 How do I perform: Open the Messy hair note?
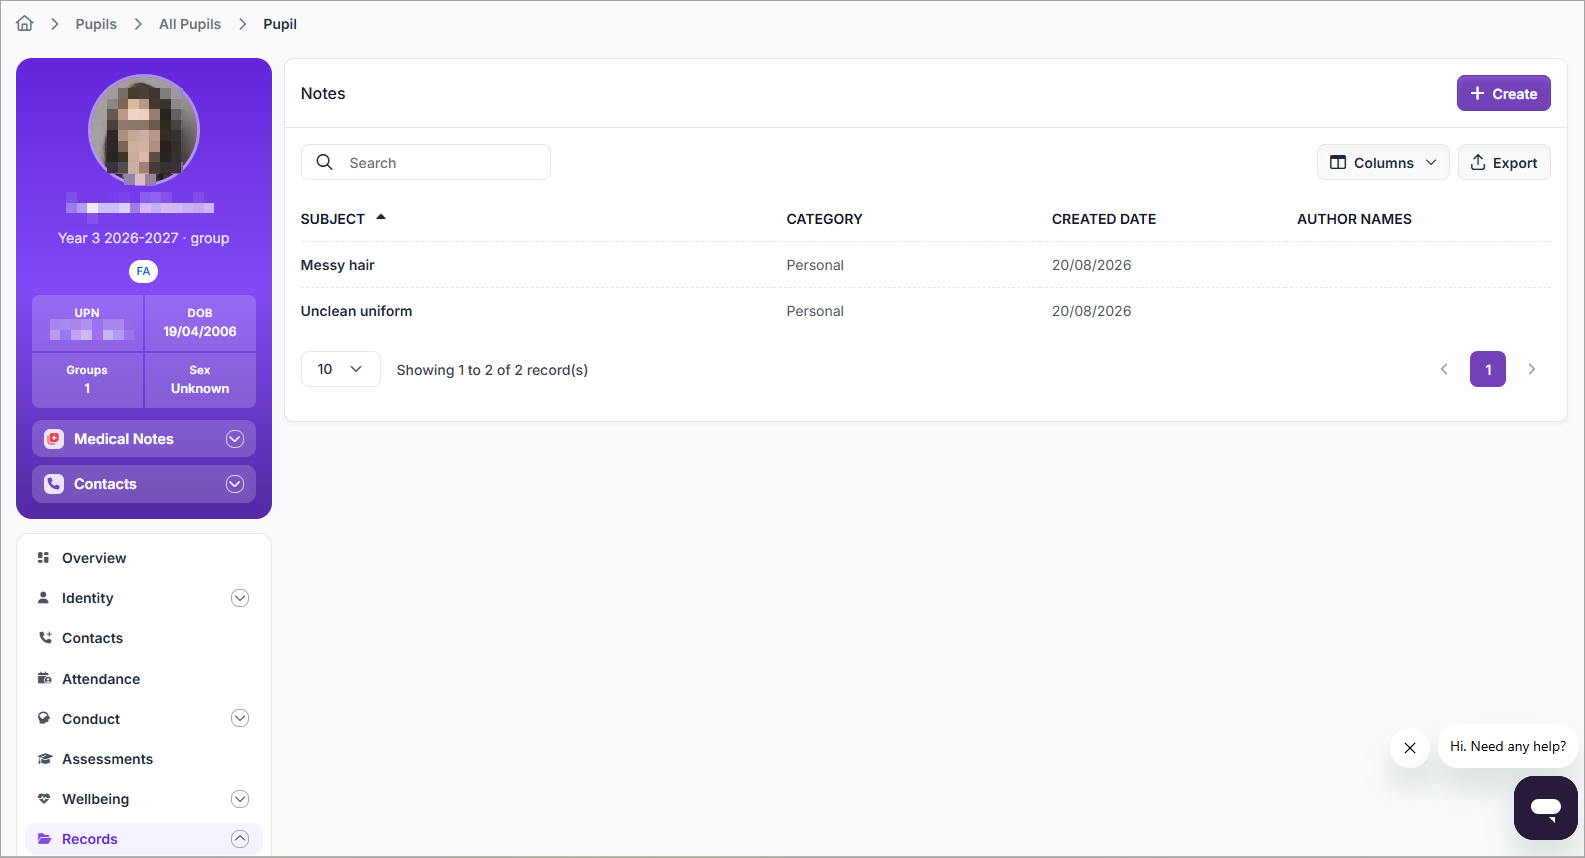(338, 265)
